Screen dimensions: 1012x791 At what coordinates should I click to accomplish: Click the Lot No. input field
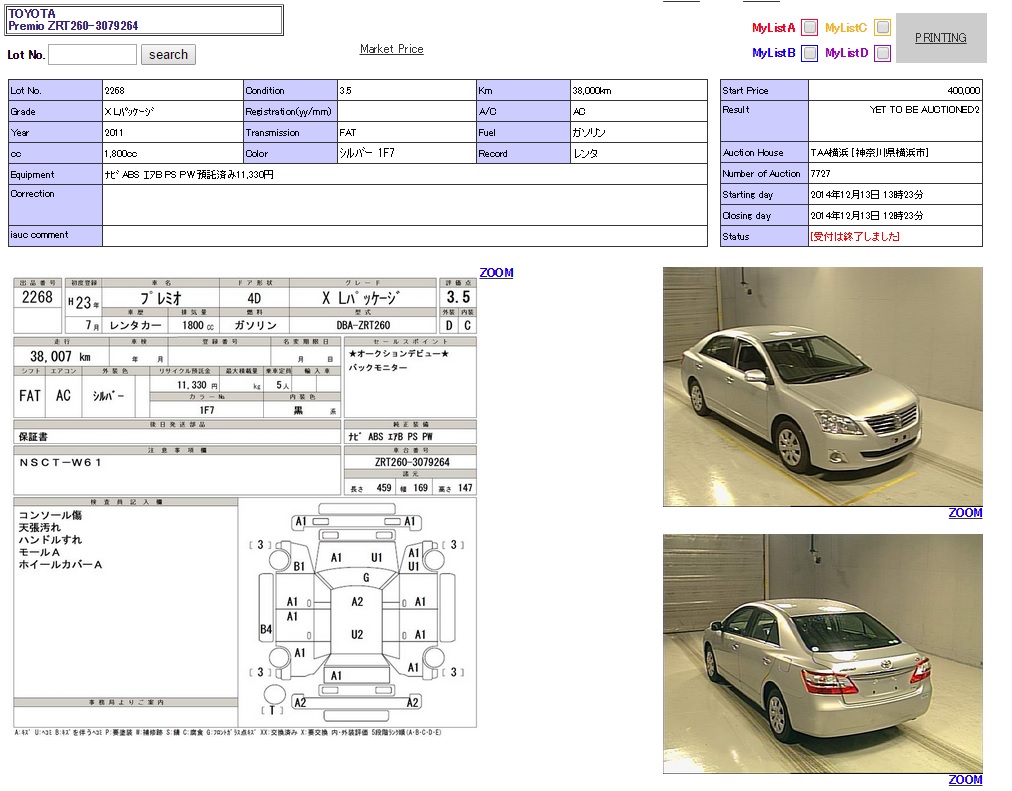click(92, 55)
